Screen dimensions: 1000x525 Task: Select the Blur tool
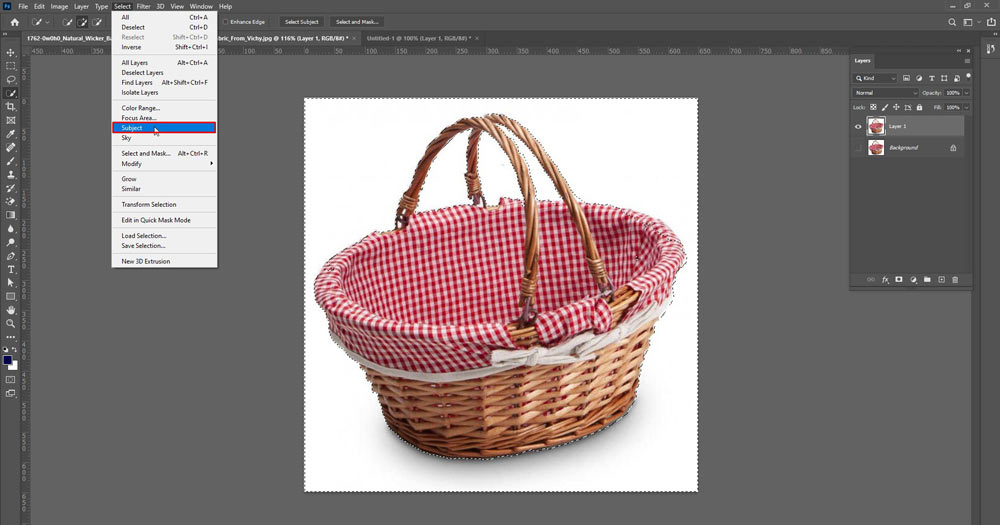[x=11, y=228]
